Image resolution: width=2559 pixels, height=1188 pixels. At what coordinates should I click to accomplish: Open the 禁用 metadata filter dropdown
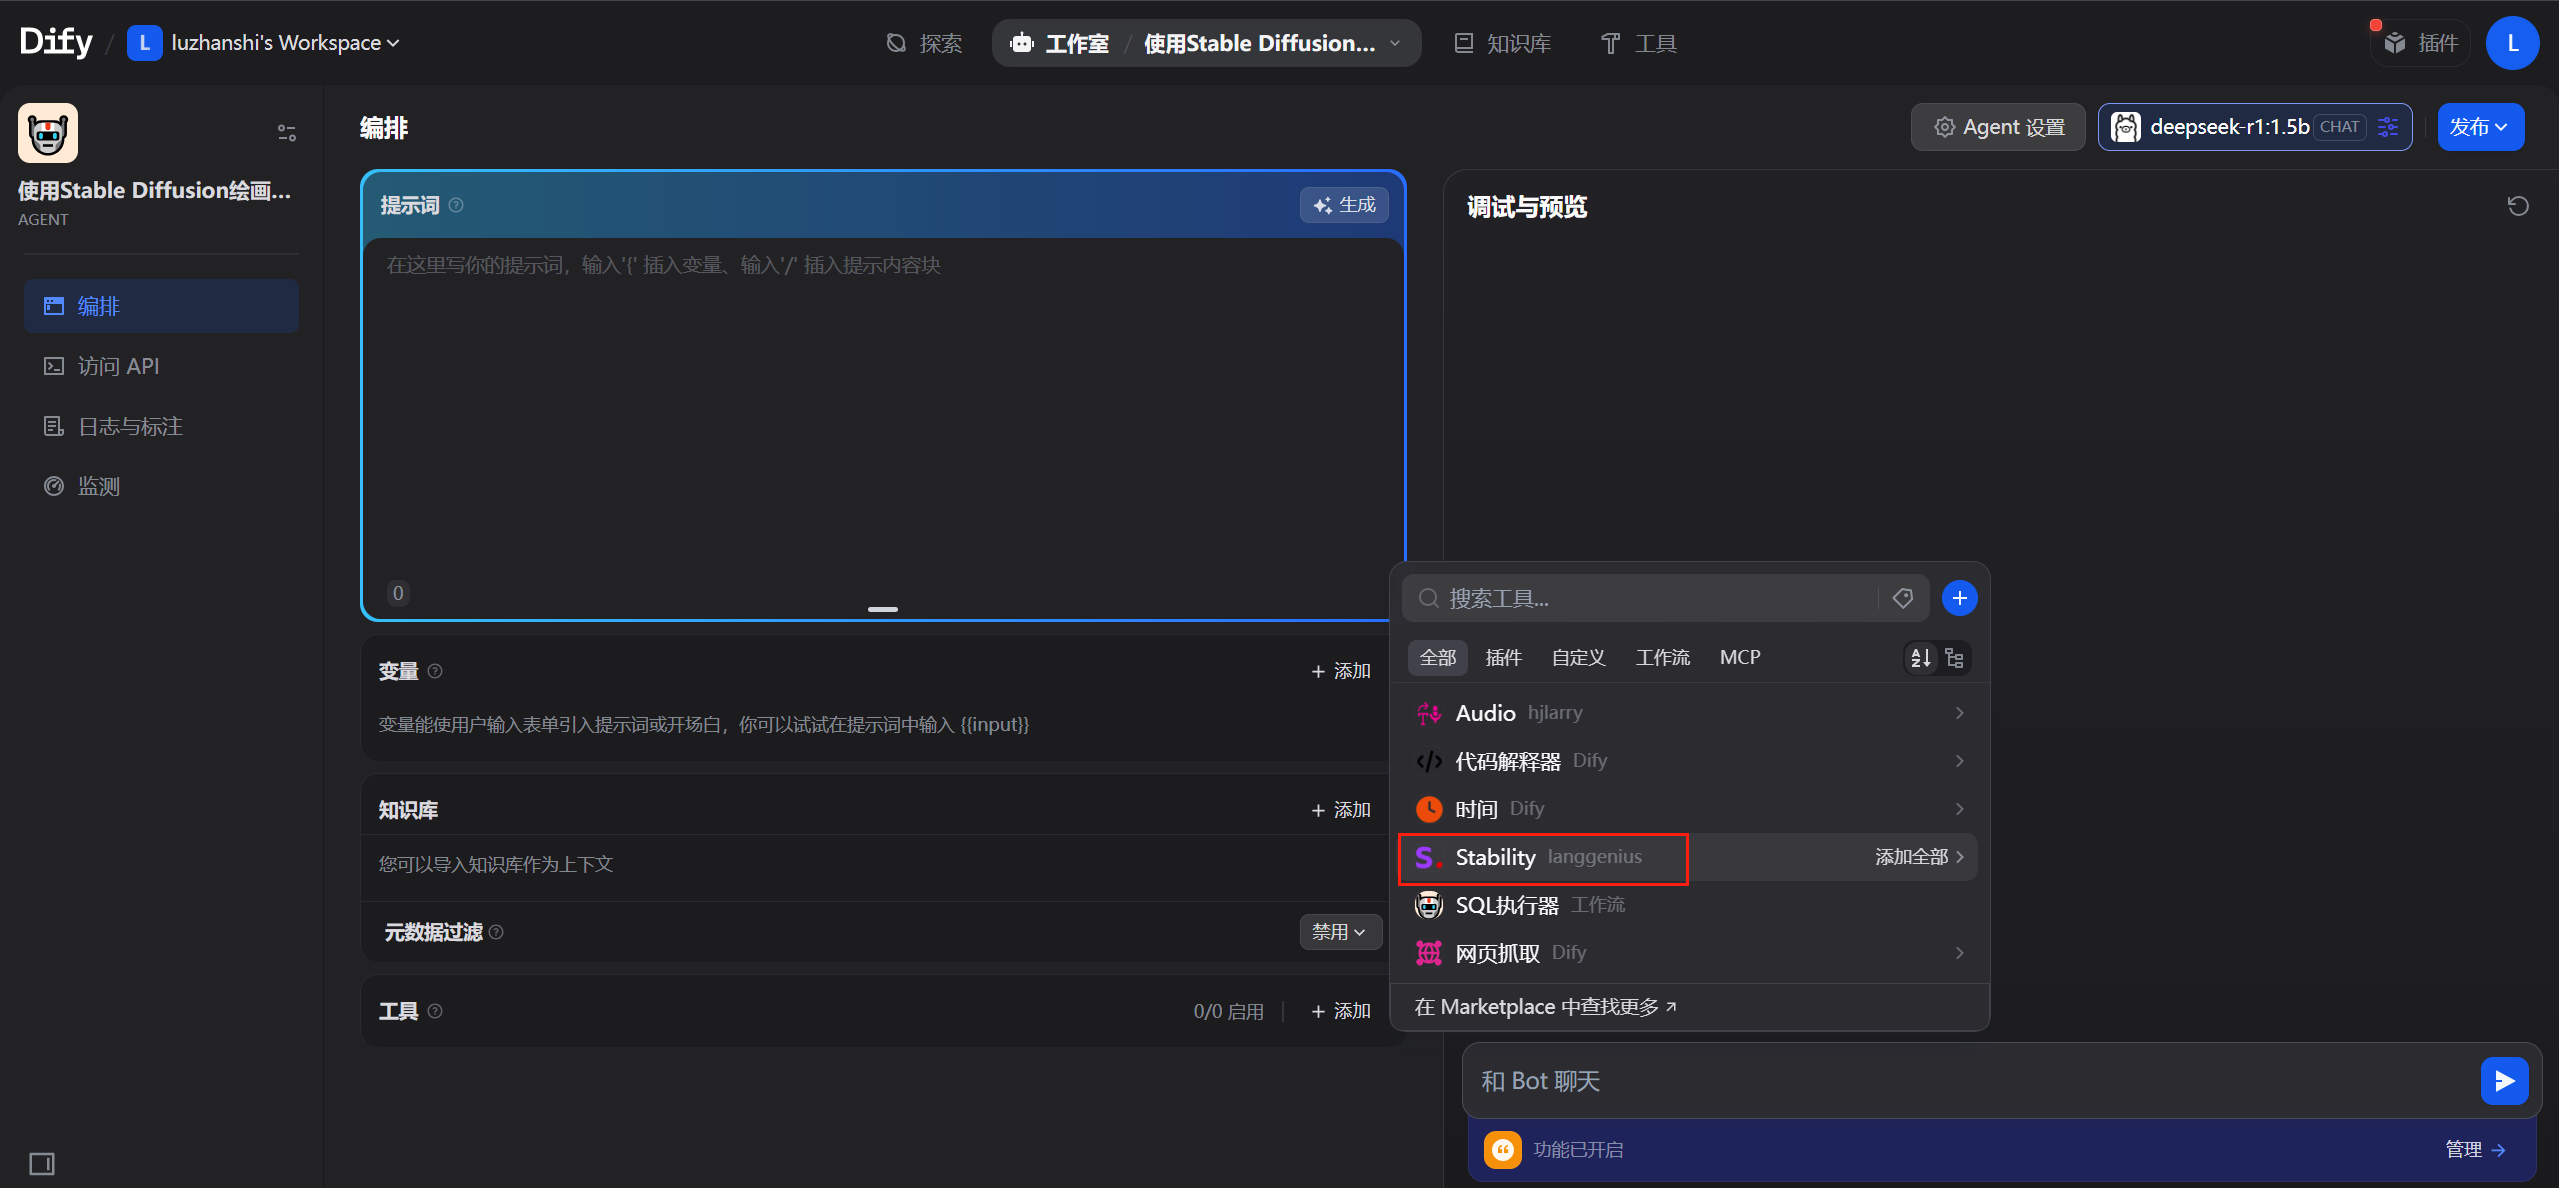1340,932
